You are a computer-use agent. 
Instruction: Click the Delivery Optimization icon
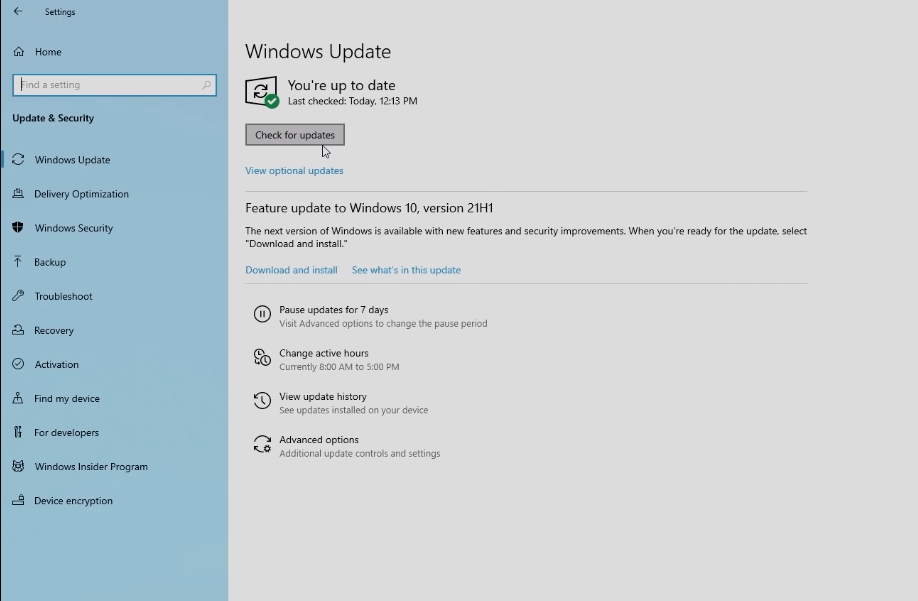pyautogui.click(x=18, y=193)
